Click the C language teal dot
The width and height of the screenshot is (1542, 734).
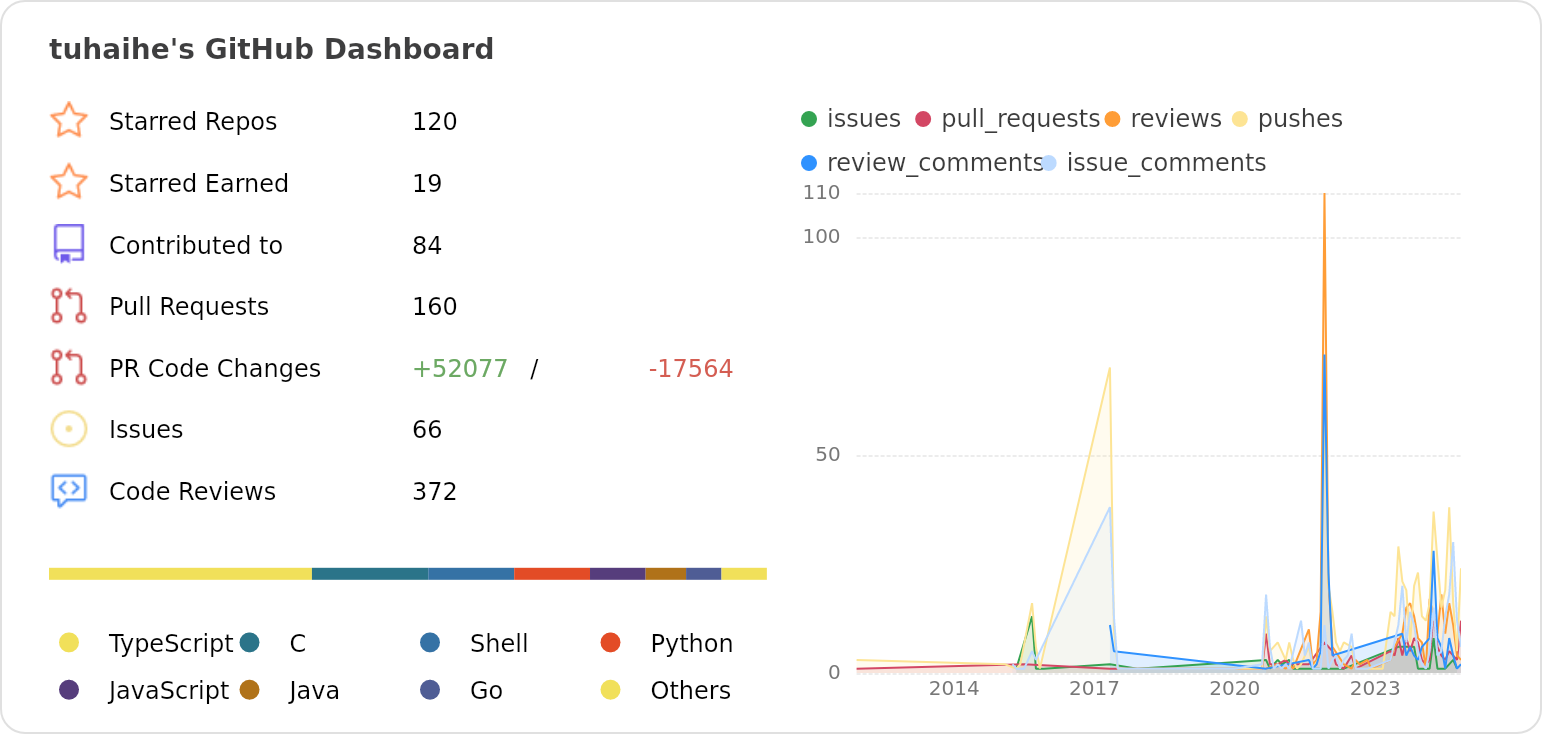[x=250, y=642]
